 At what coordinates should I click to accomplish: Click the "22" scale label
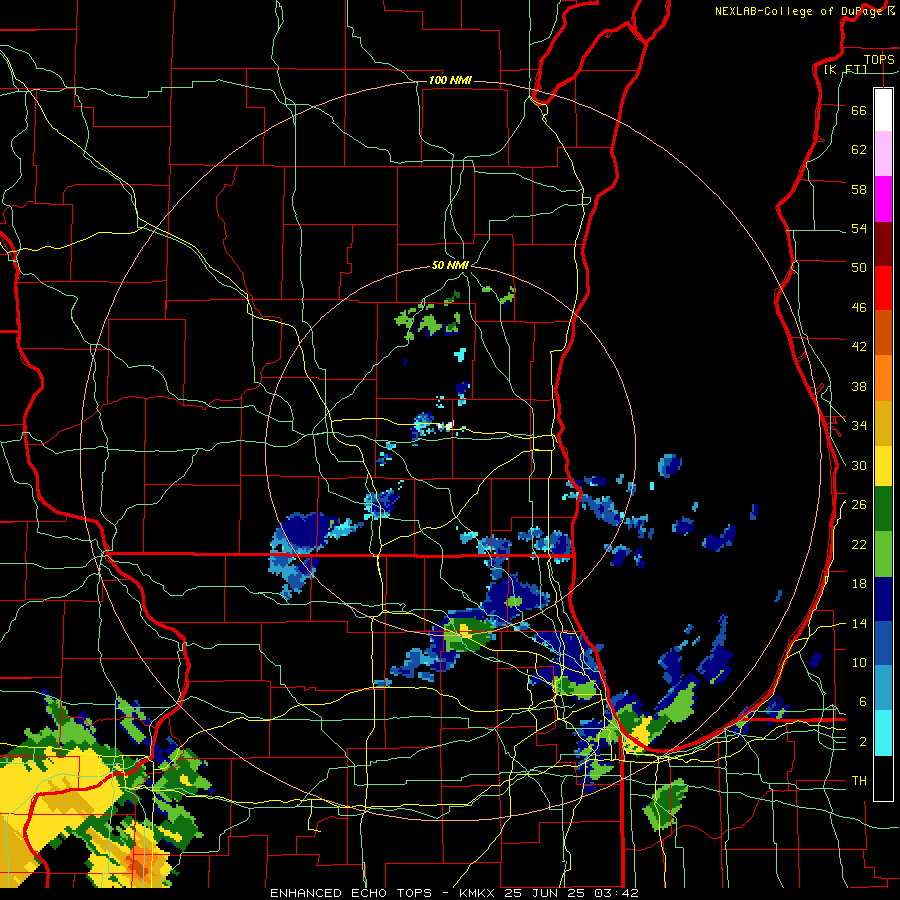859,545
